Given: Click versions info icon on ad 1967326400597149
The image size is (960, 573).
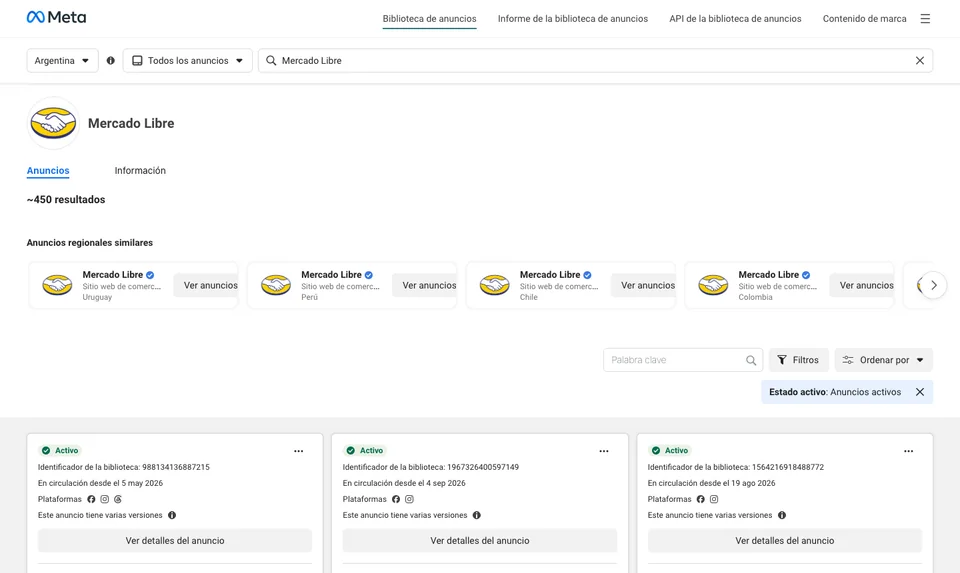Looking at the screenshot, I should (476, 515).
